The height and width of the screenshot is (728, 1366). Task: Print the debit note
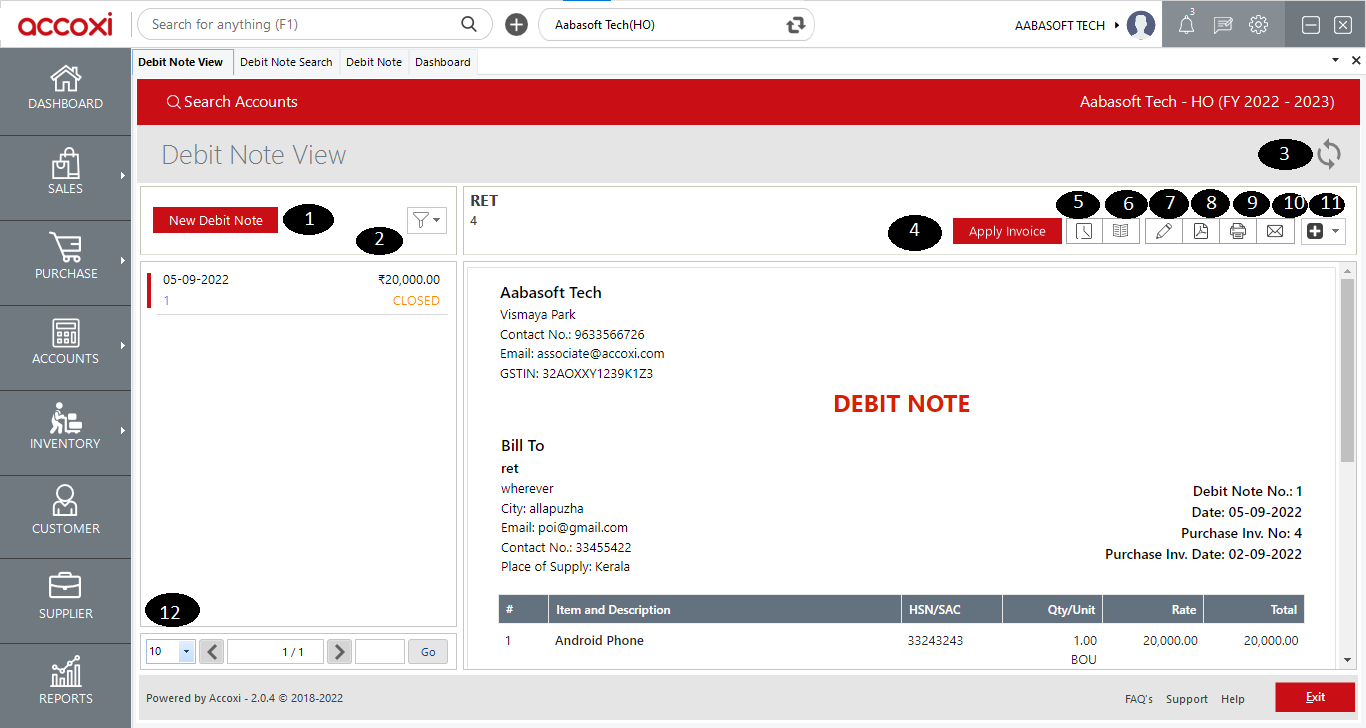(x=1237, y=231)
